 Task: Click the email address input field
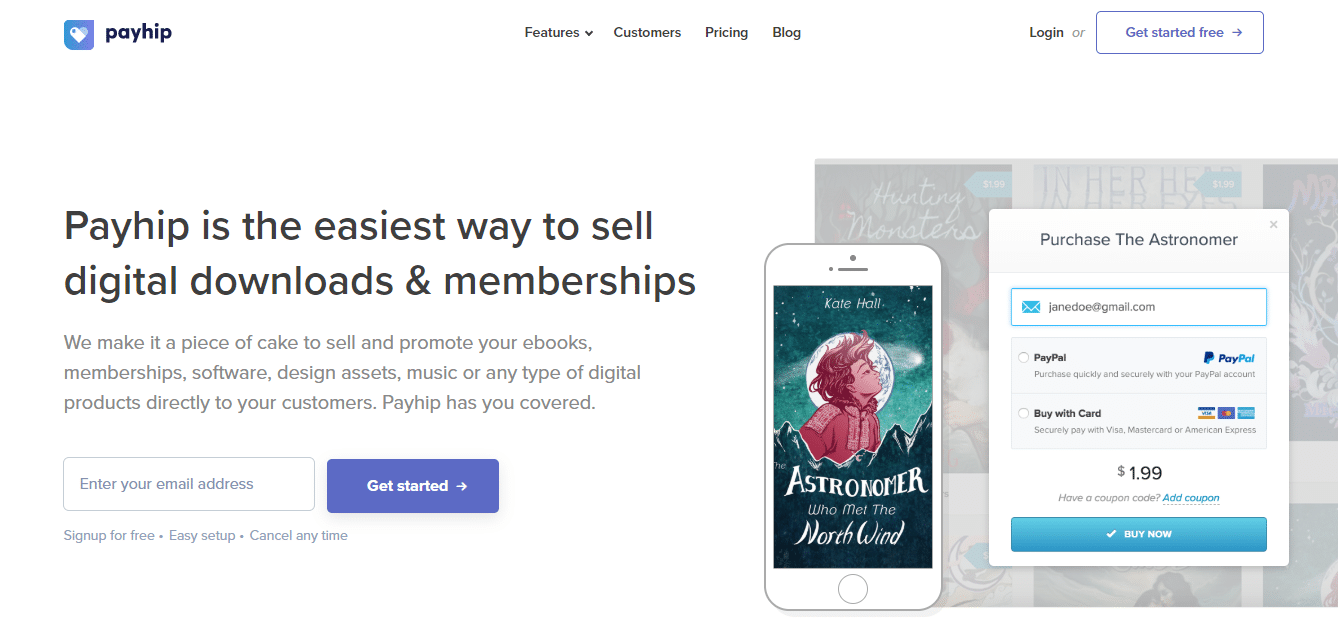[x=188, y=484]
